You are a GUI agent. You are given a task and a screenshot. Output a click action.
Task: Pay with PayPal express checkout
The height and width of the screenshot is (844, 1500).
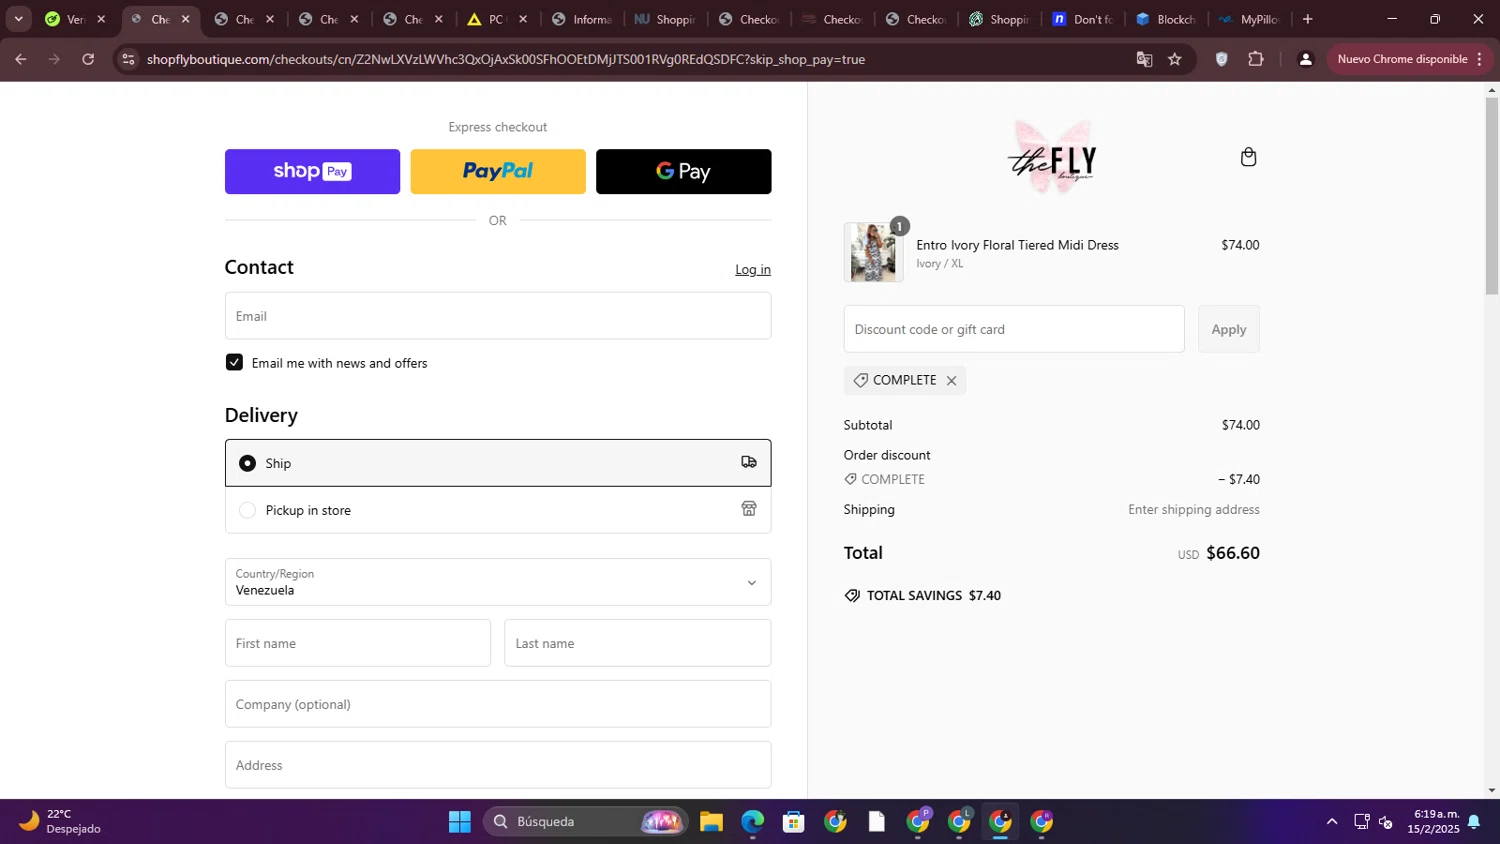498,171
